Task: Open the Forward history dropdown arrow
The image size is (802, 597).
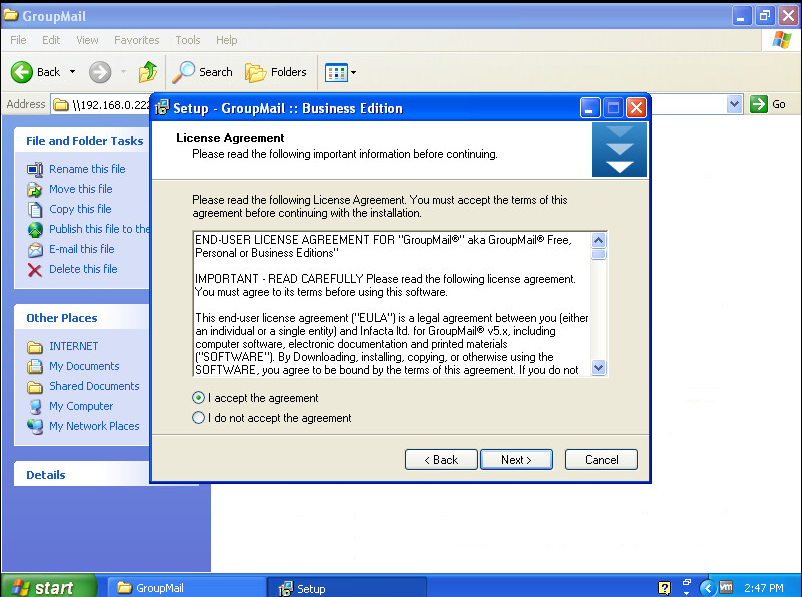Action: pyautogui.click(x=123, y=72)
